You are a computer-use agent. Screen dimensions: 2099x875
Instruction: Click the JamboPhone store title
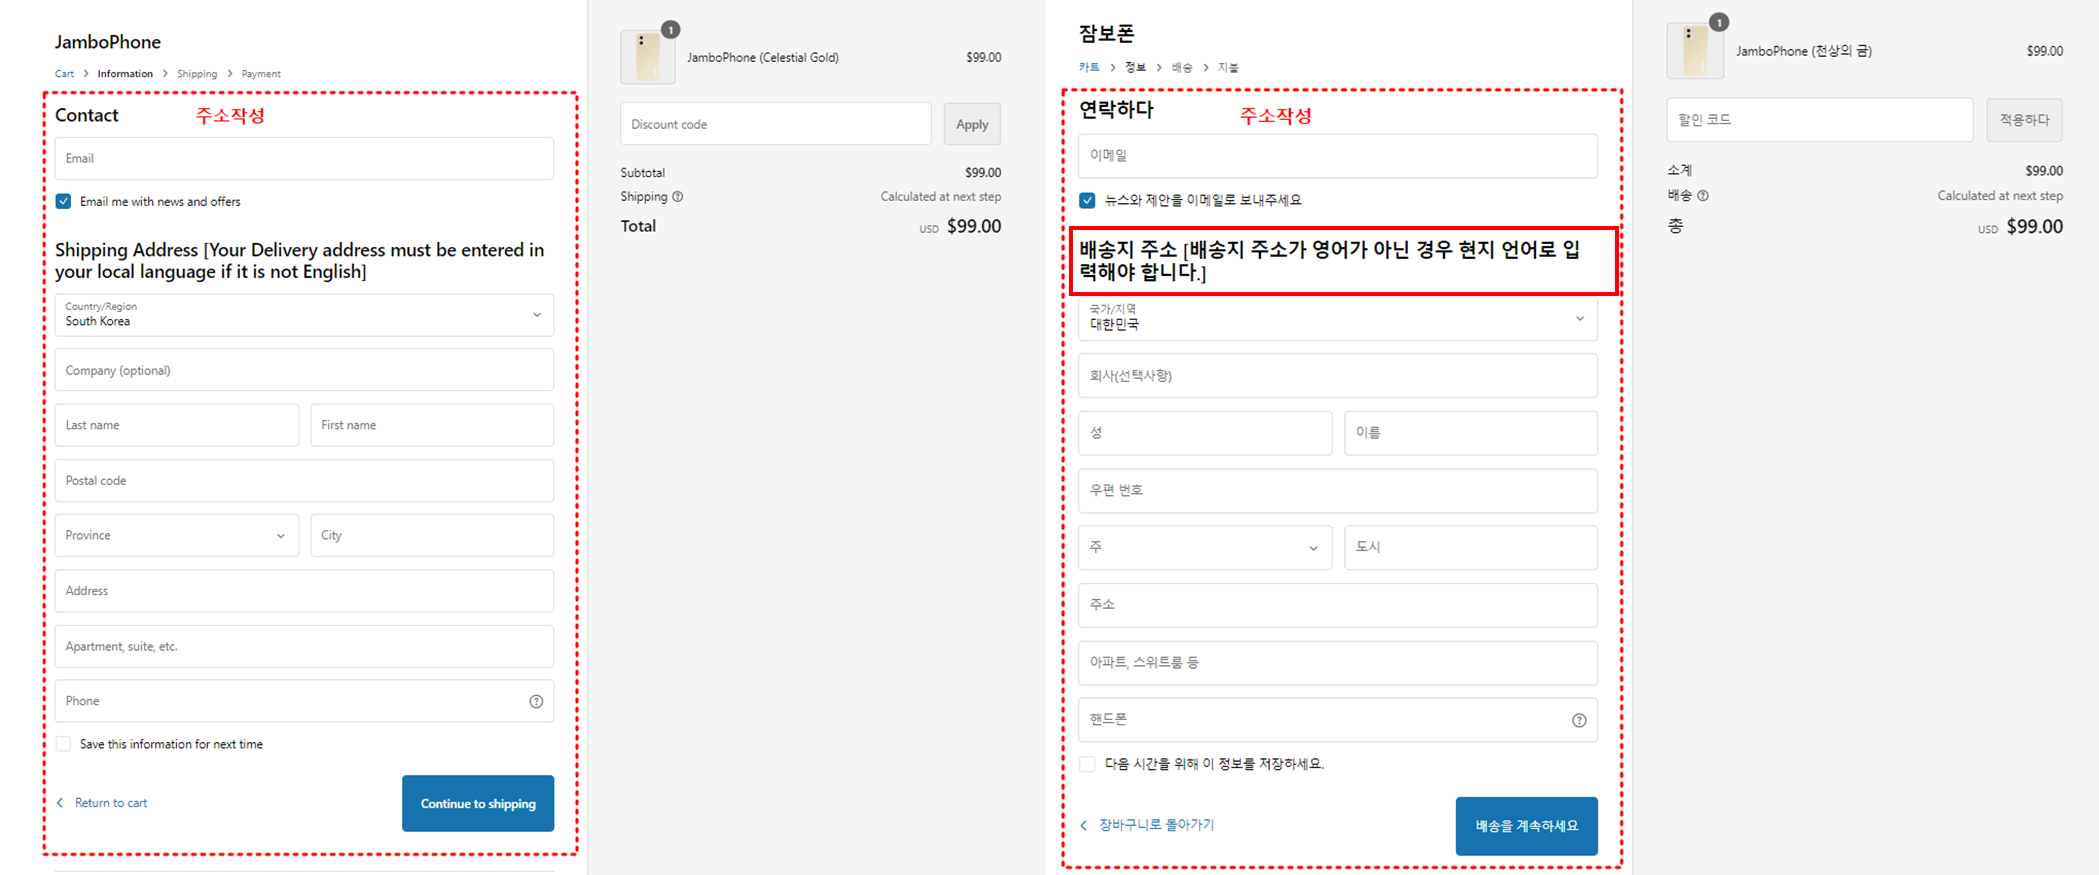[x=108, y=42]
